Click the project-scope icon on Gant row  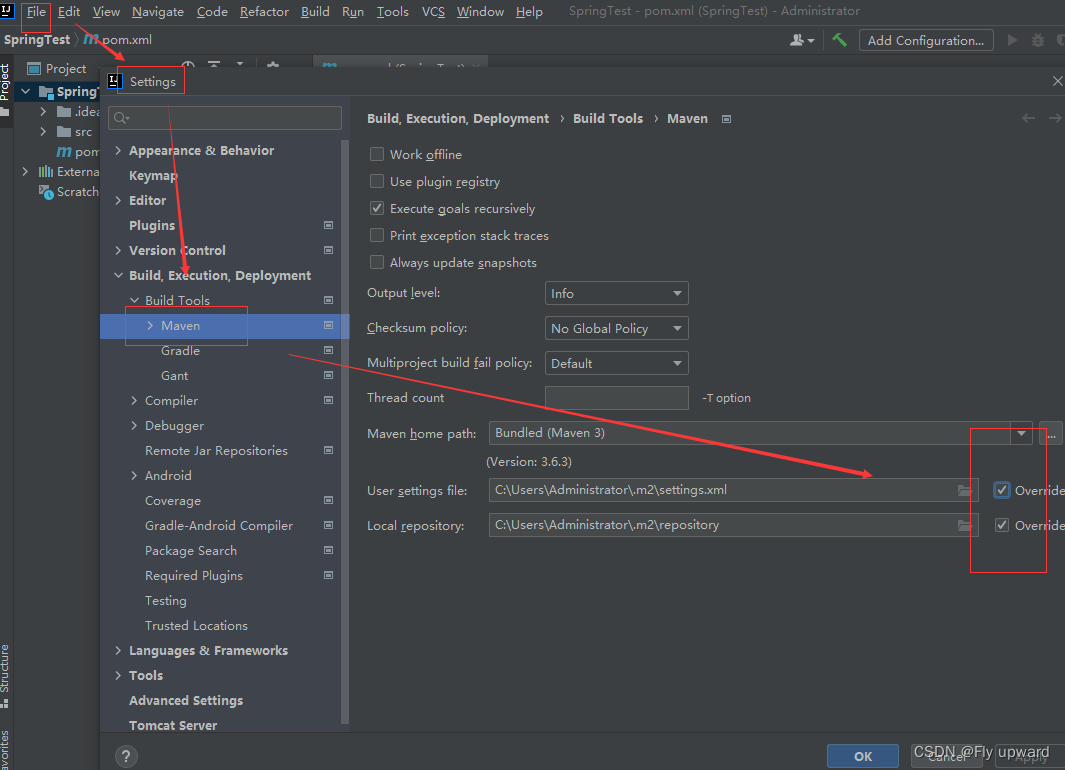tap(329, 375)
